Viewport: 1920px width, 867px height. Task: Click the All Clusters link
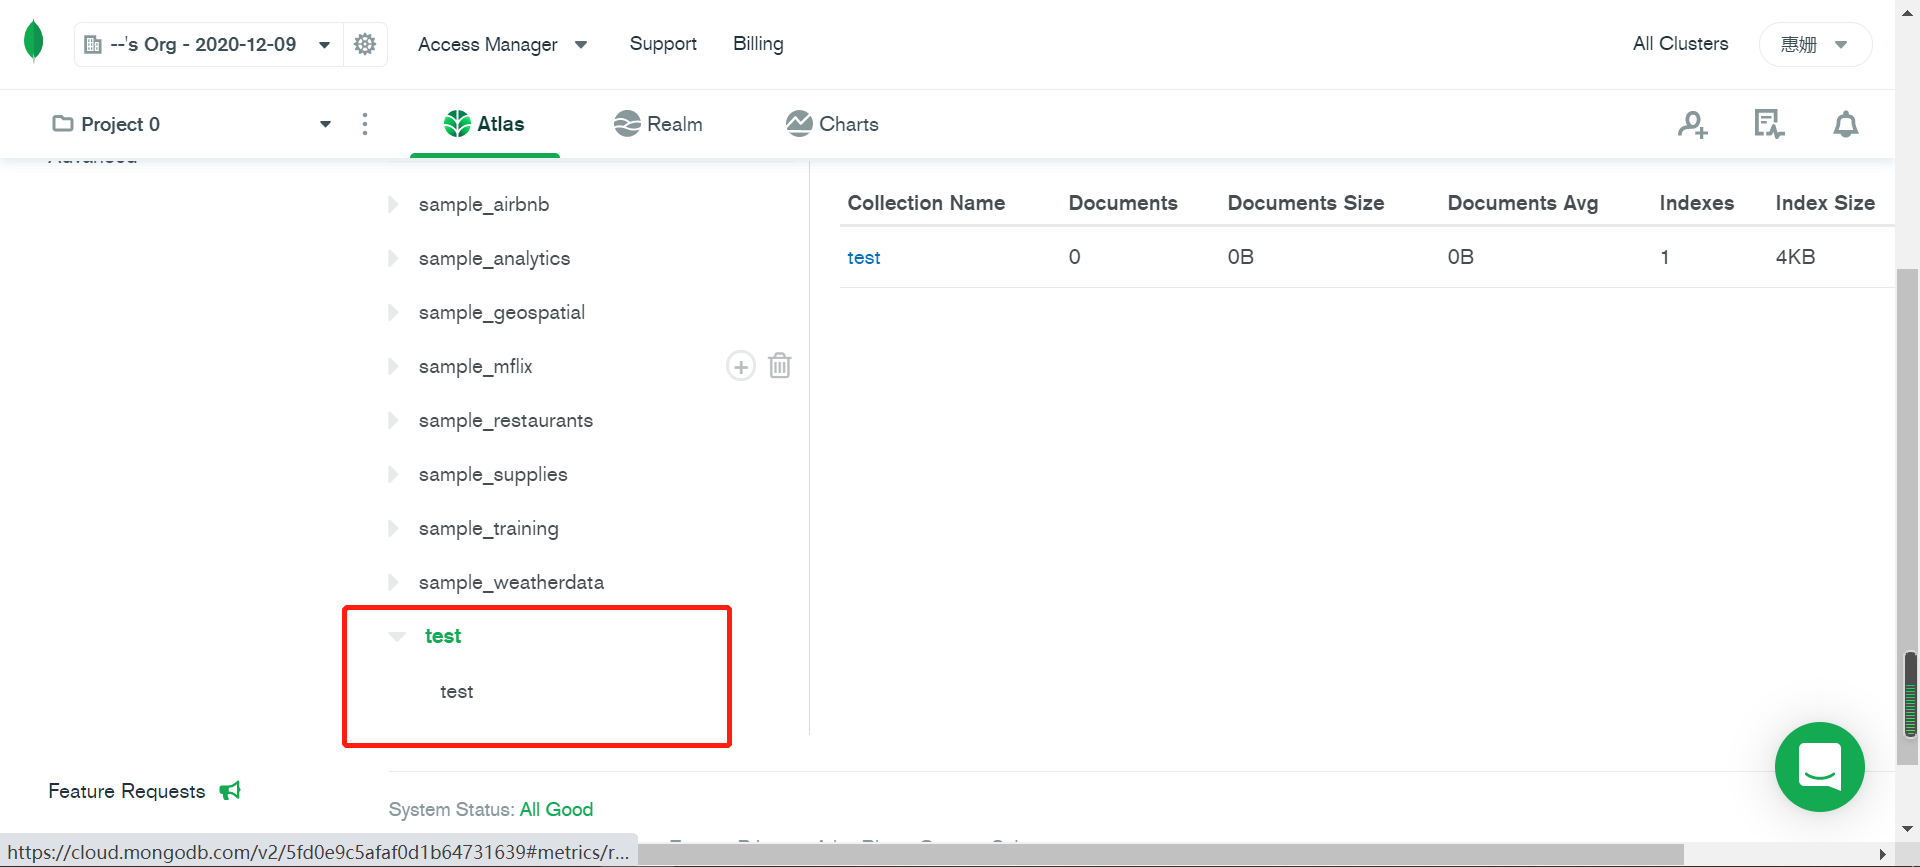click(1680, 43)
